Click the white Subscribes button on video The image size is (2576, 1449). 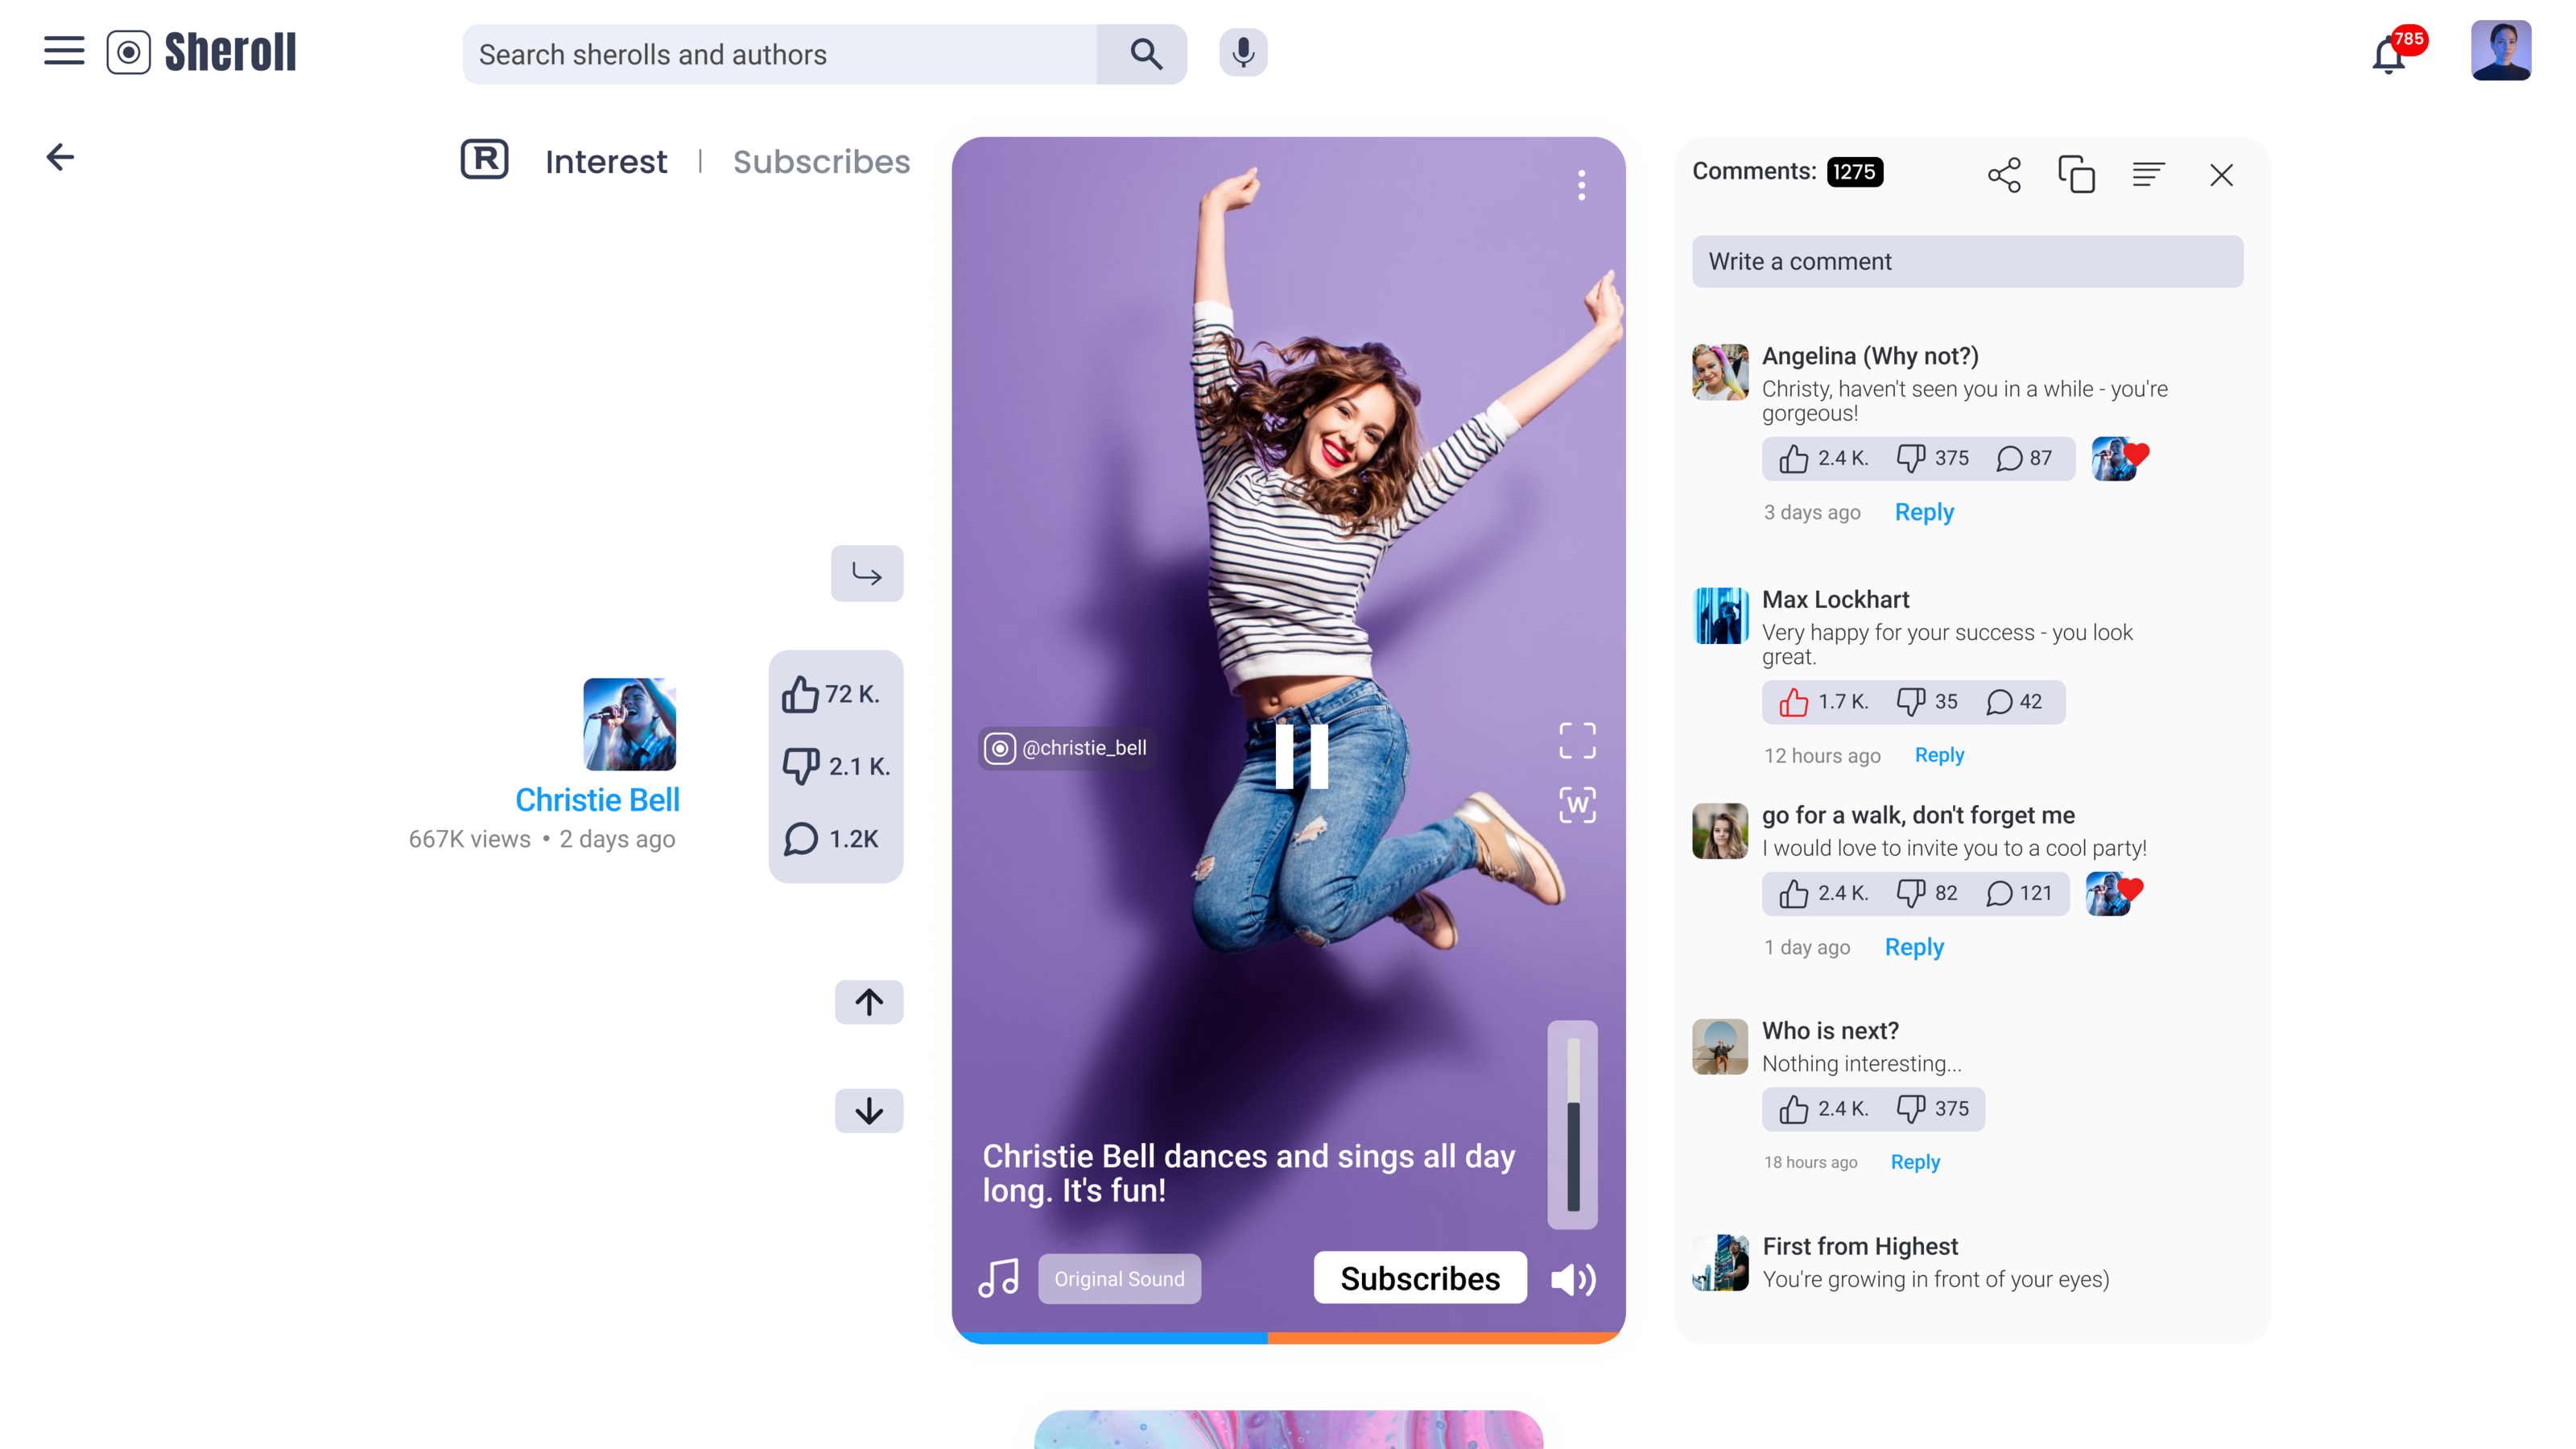(1419, 1278)
